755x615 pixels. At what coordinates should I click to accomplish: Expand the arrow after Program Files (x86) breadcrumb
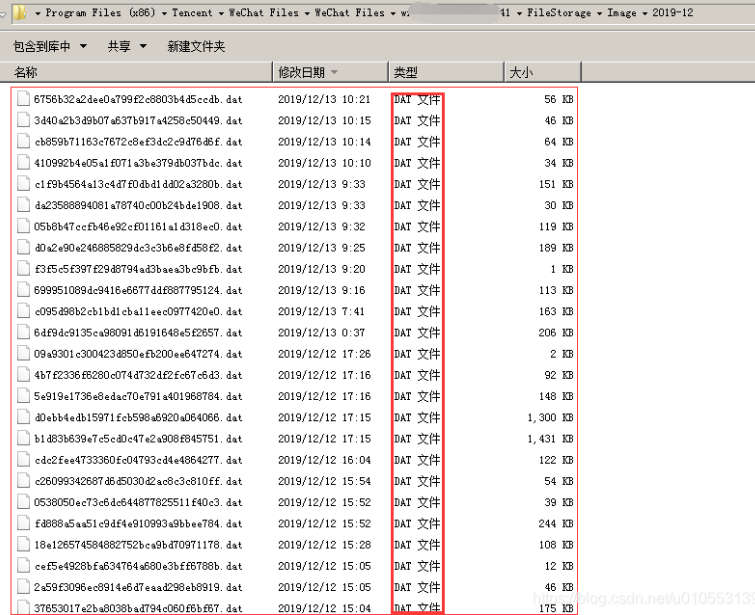point(164,13)
